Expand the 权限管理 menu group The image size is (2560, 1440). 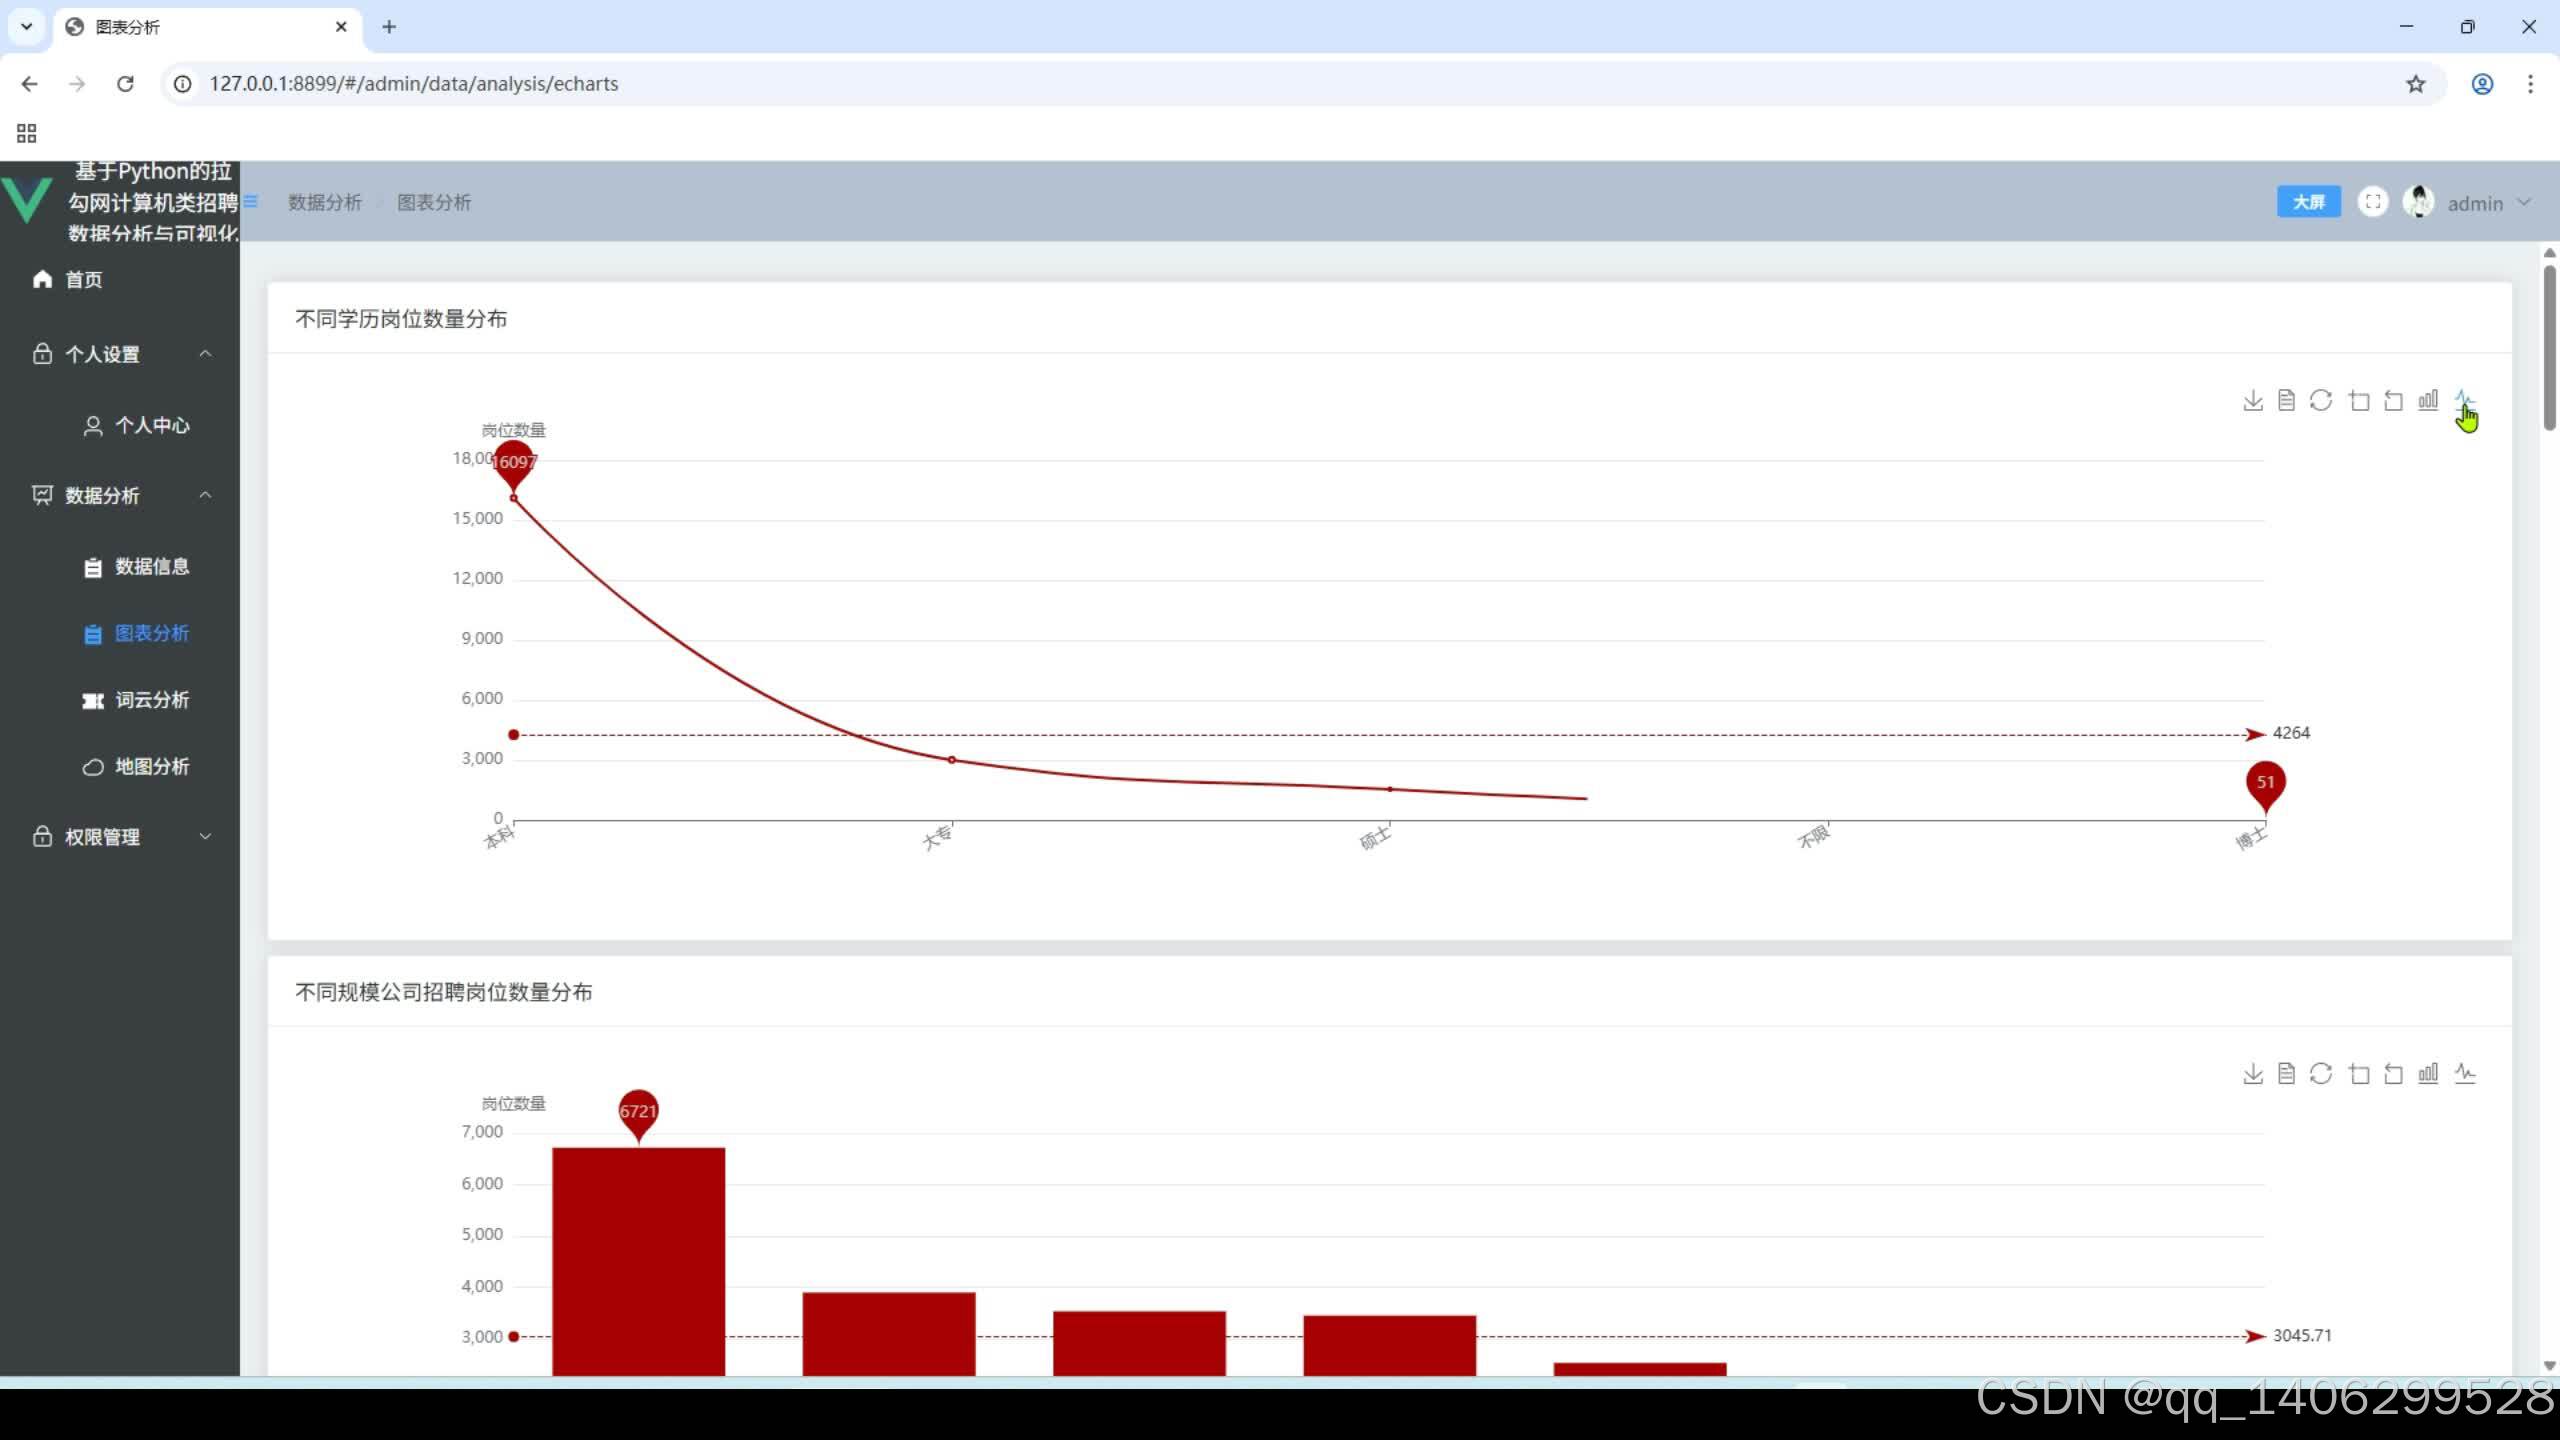(120, 837)
